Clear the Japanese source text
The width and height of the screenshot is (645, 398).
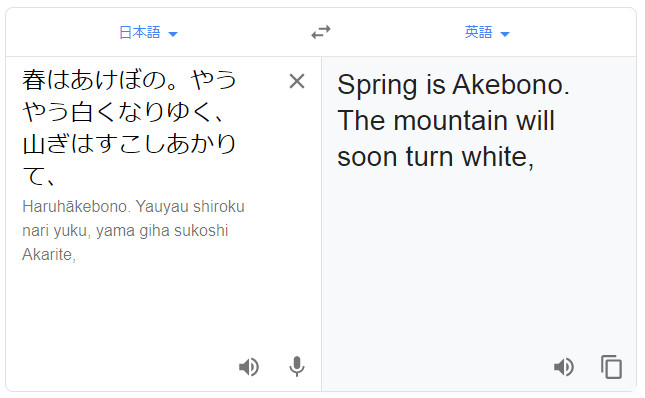(297, 81)
